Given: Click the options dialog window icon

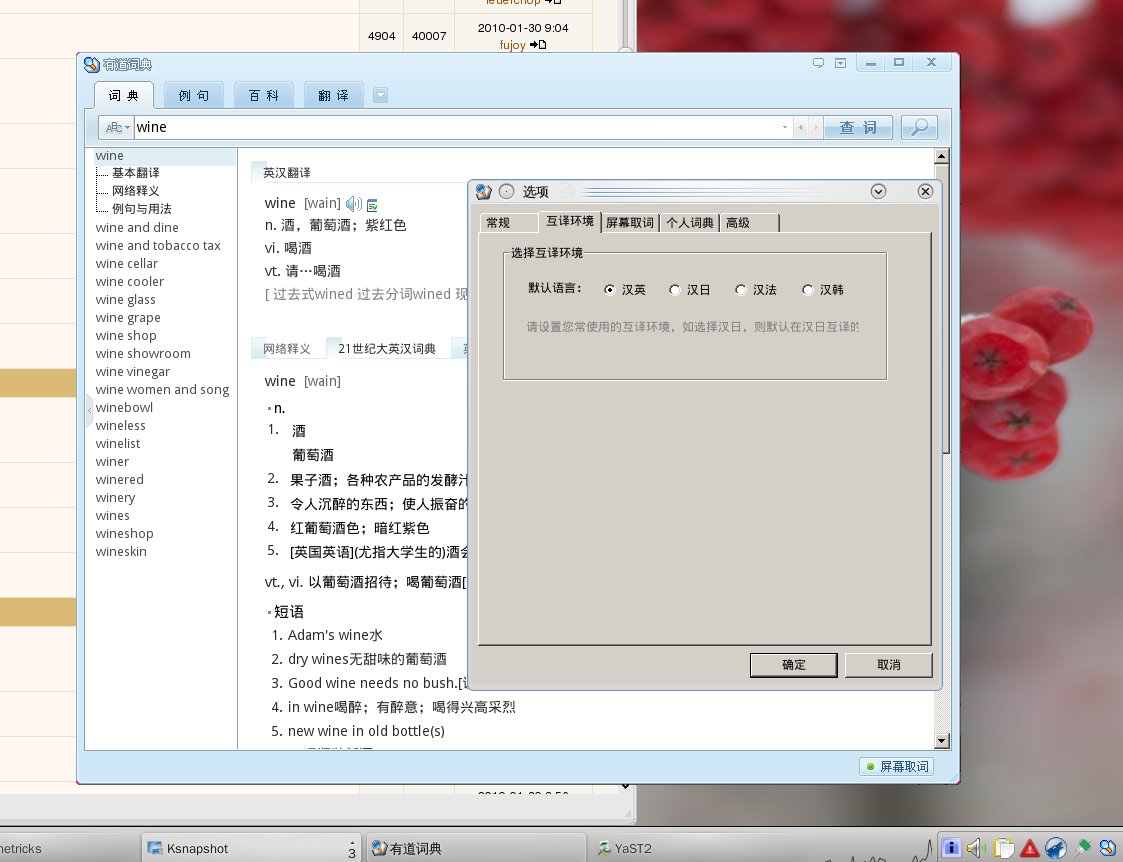Looking at the screenshot, I should click(483, 191).
